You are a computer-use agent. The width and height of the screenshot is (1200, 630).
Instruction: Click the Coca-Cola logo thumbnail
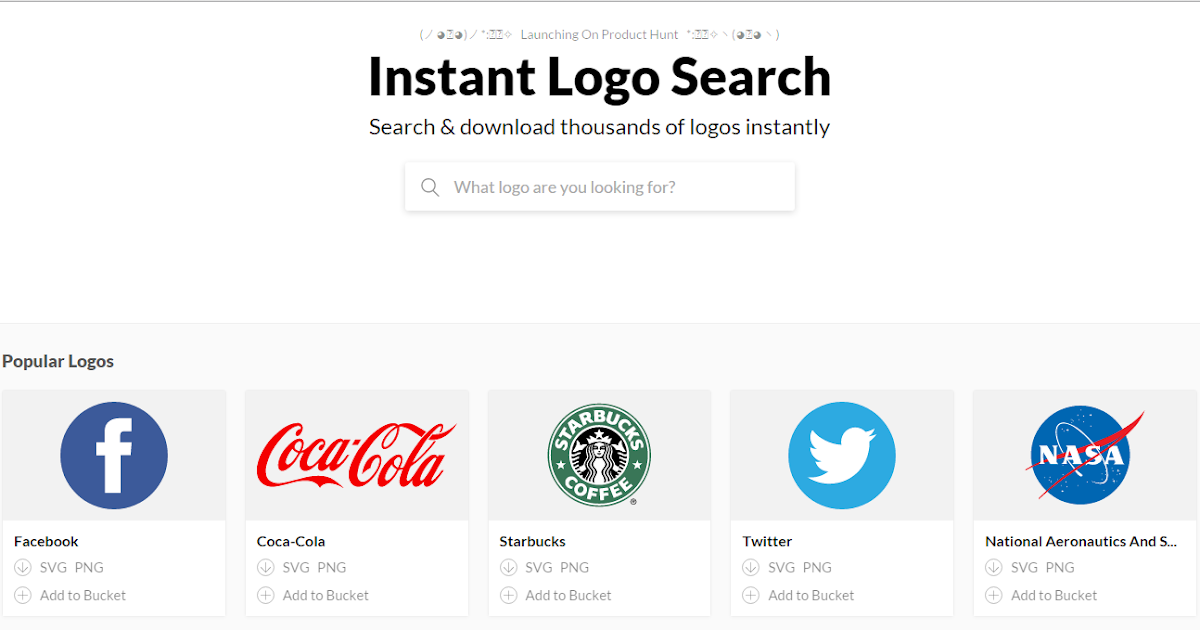pyautogui.click(x=357, y=455)
